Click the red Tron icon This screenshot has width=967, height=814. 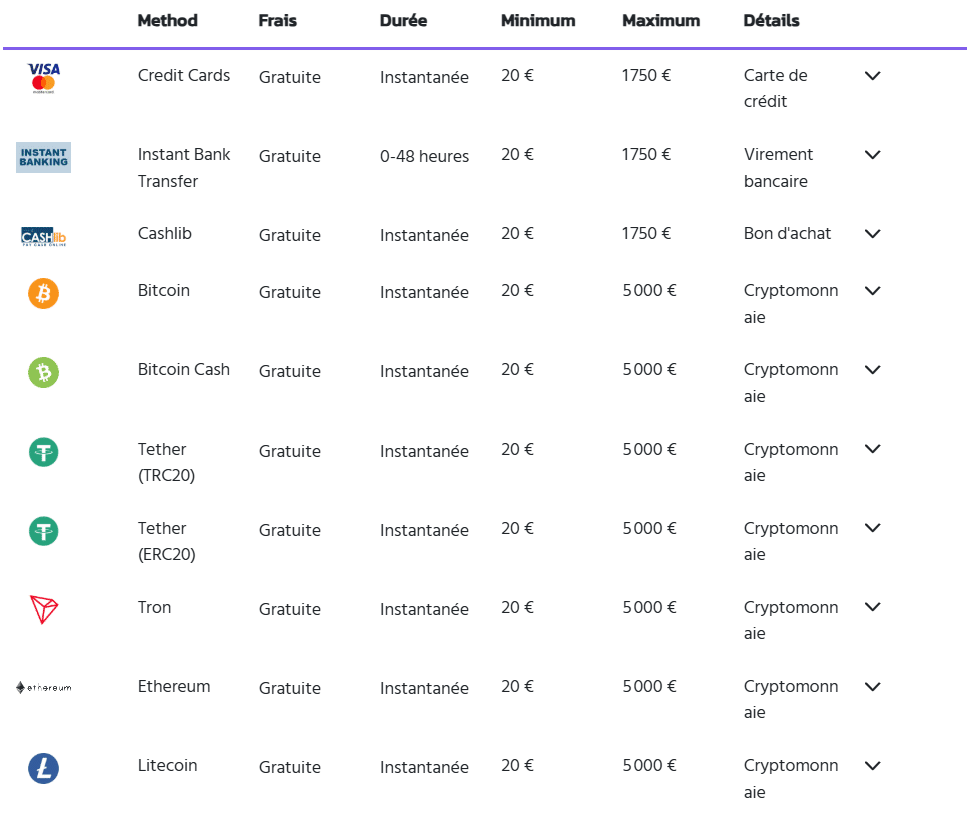[43, 609]
